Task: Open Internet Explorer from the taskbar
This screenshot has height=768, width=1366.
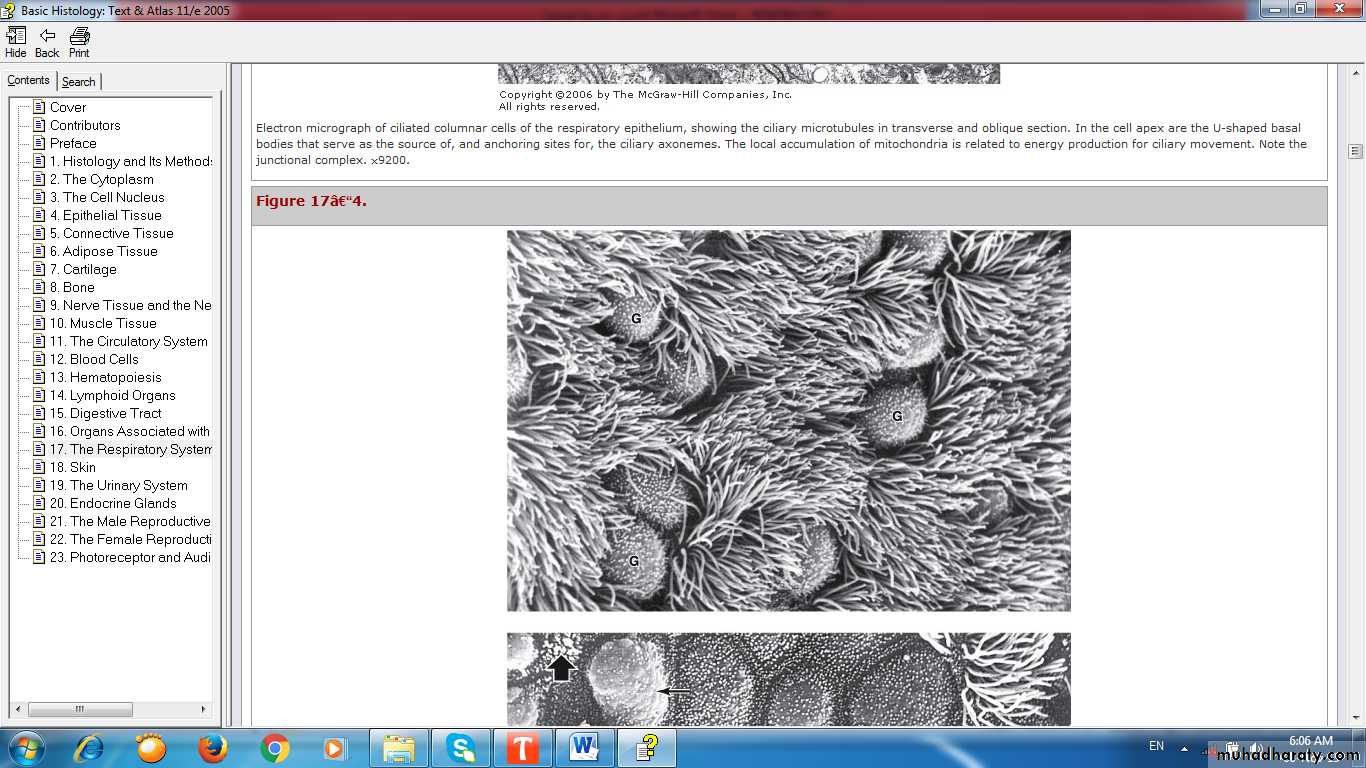Action: (x=89, y=748)
